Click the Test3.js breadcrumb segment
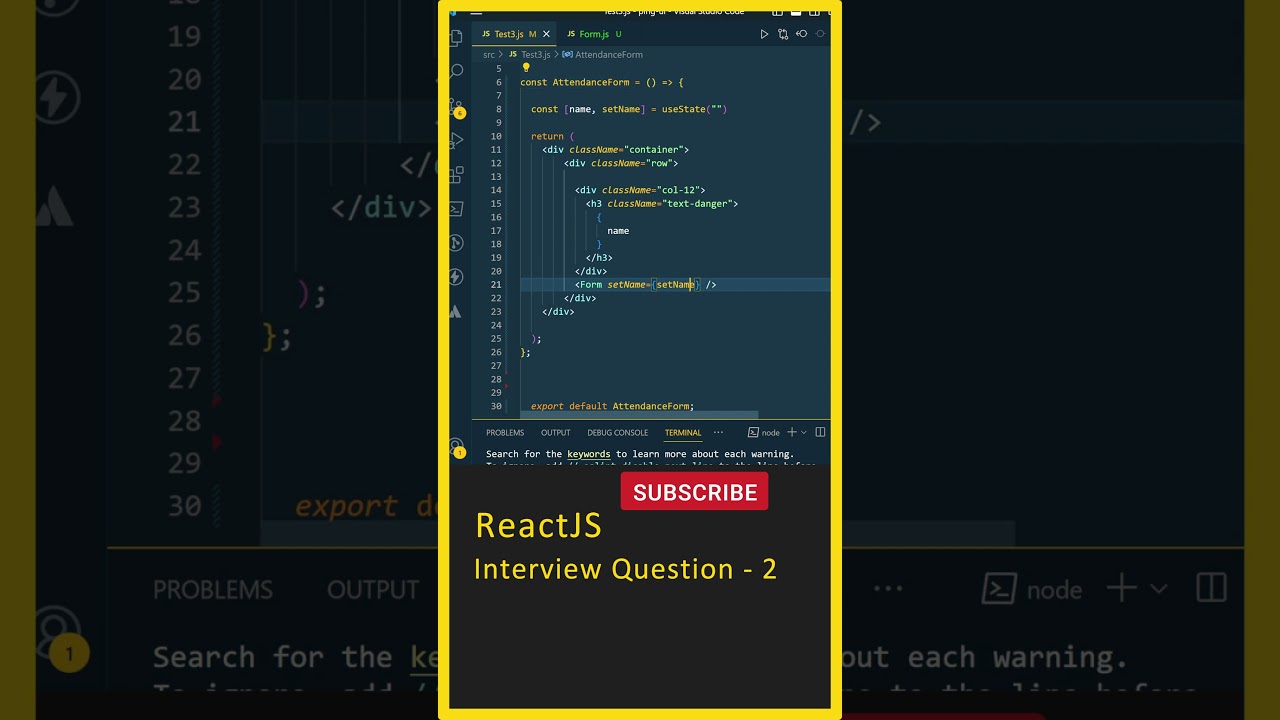The image size is (1280, 720). pos(530,55)
